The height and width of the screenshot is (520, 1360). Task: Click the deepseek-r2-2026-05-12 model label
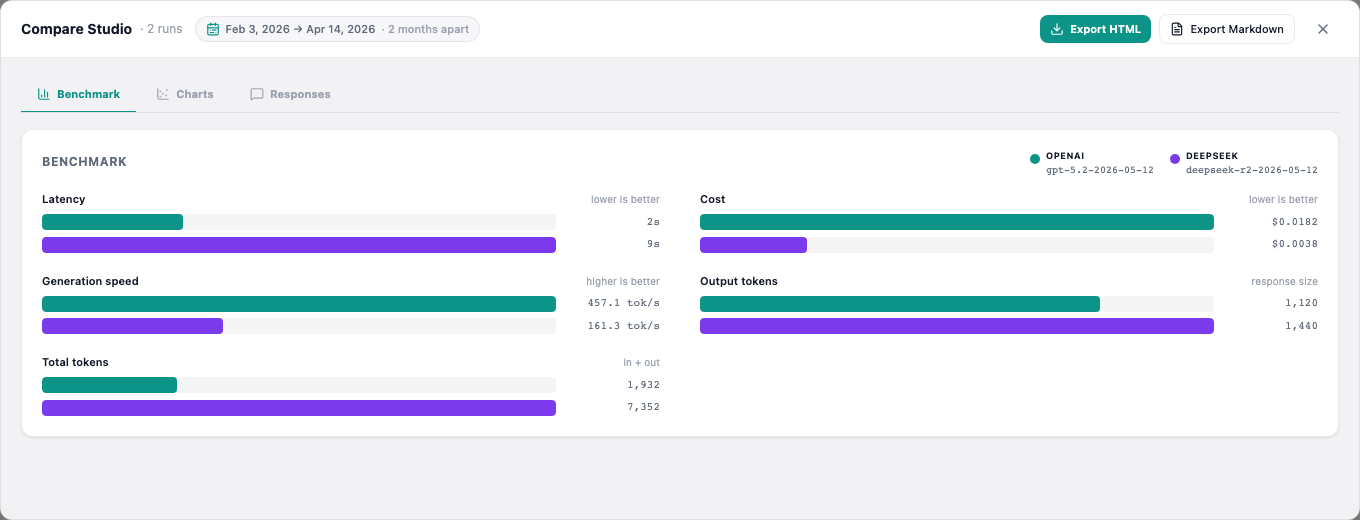tap(1252, 170)
